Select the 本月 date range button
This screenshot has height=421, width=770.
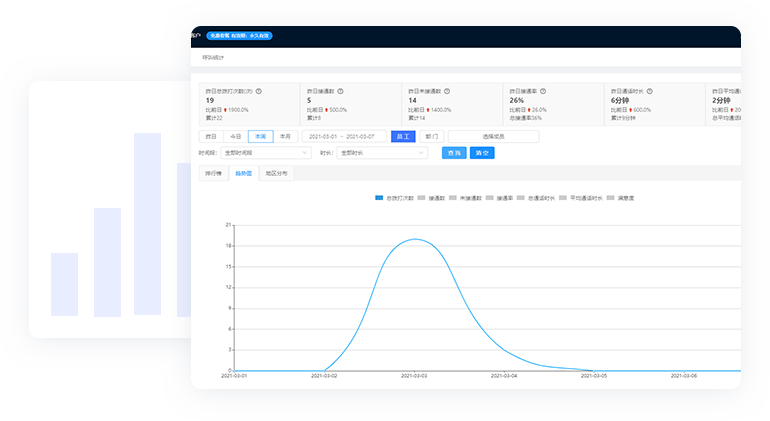coord(286,136)
